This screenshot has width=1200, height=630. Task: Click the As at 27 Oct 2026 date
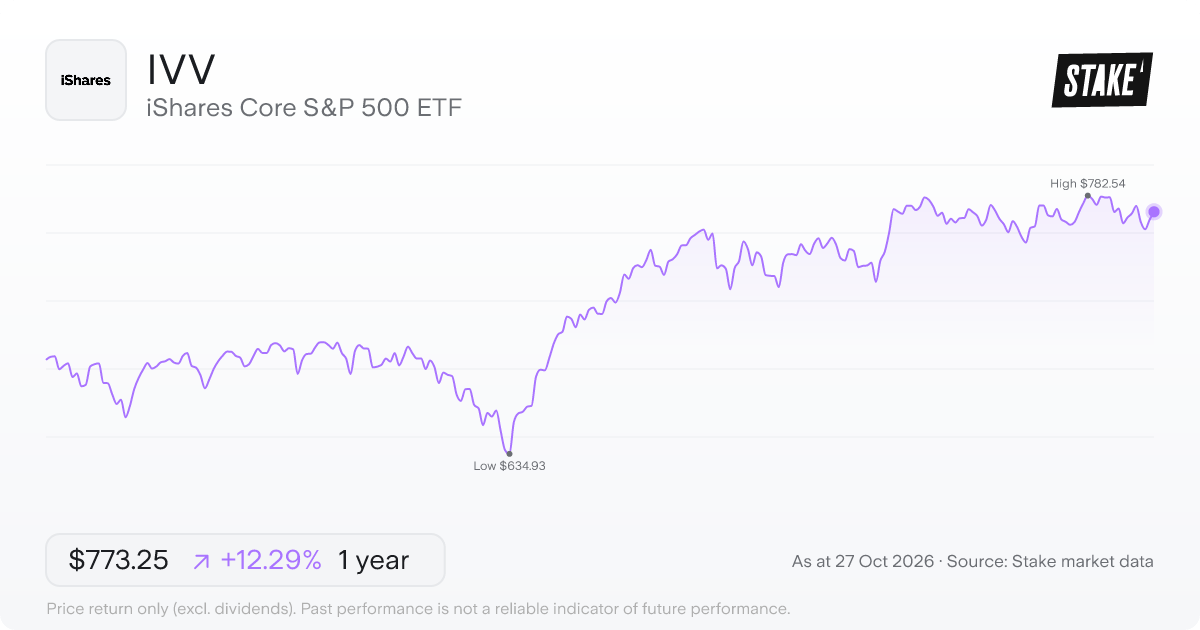pos(863,562)
